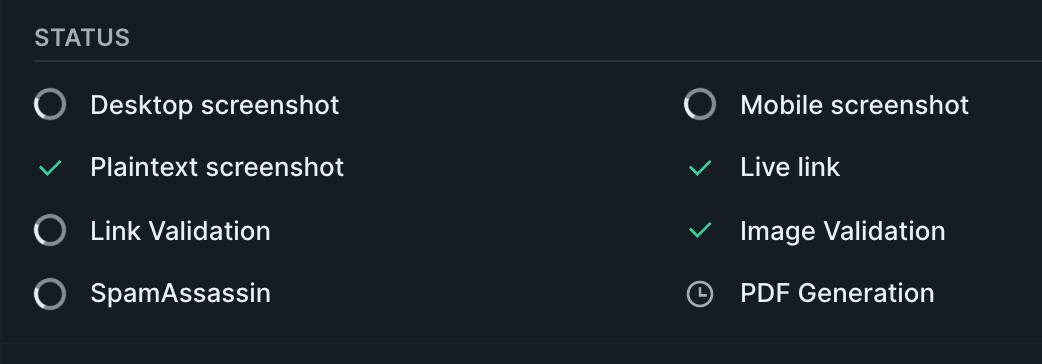Screen dimensions: 1042x364
Task: Click the dark strip below the status panel
Action: pos(521,353)
